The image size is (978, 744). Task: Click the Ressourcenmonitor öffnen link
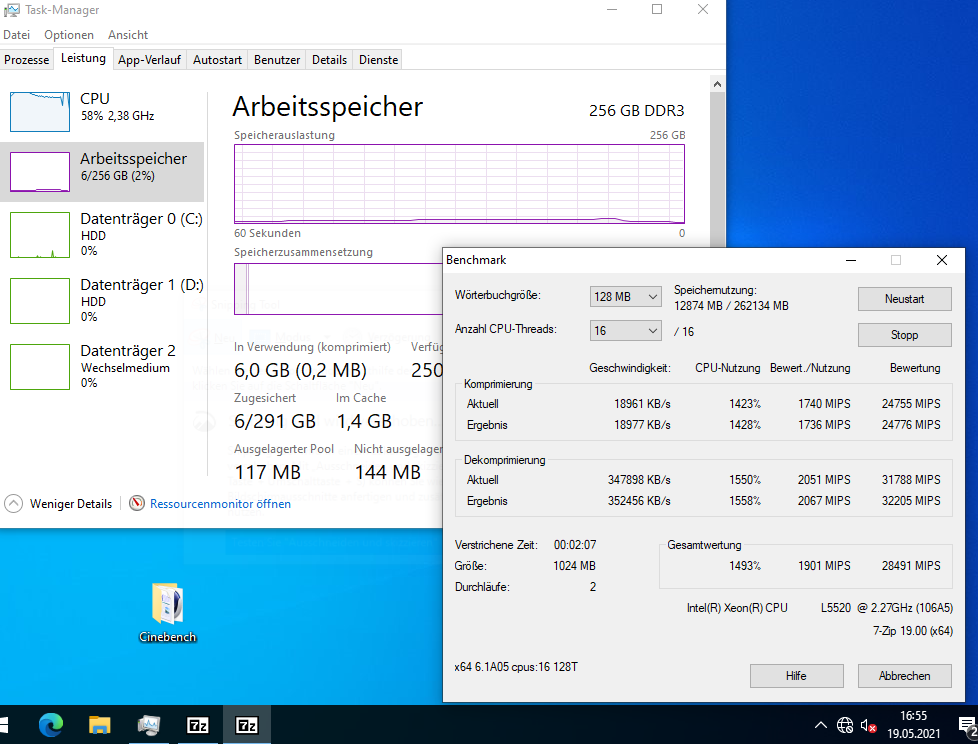click(220, 504)
